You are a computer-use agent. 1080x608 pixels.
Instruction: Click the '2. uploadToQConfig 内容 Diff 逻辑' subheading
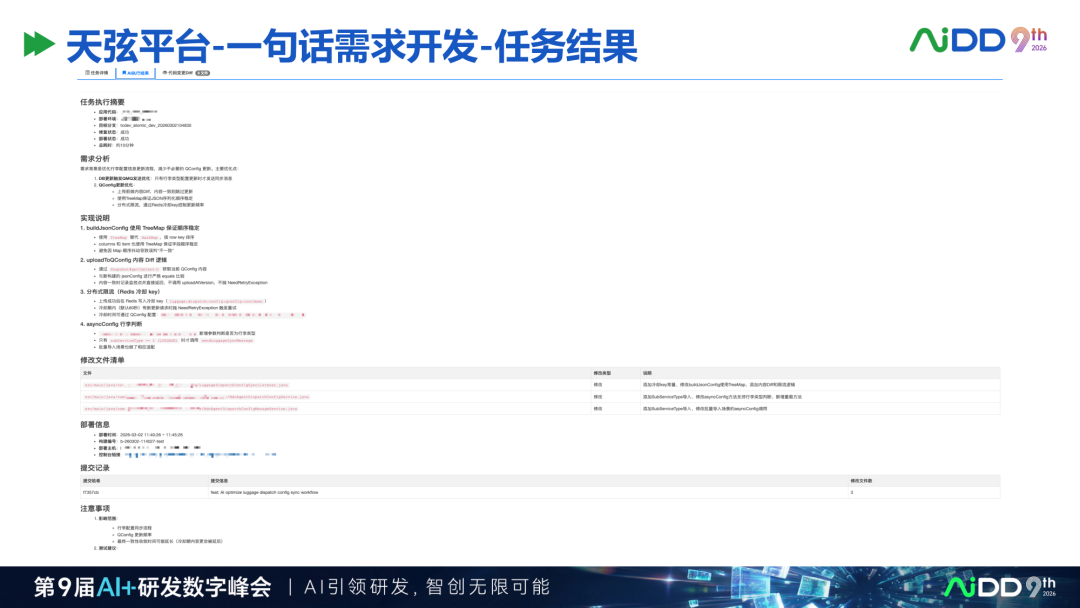[123, 260]
